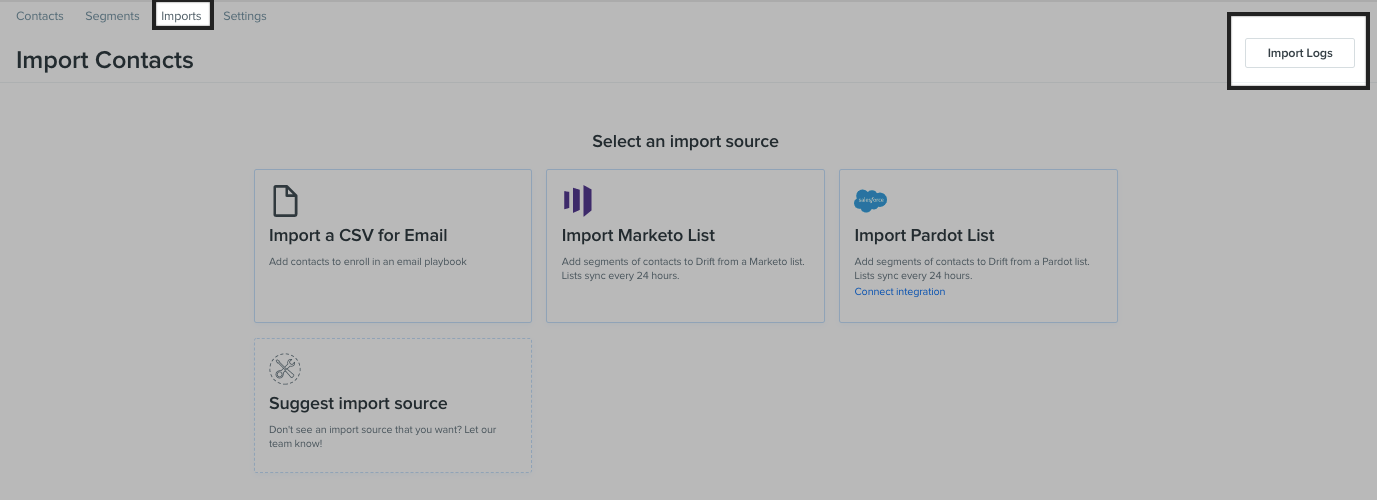Switch to the Segments tab
Viewport: 1377px width, 500px height.
[x=112, y=16]
